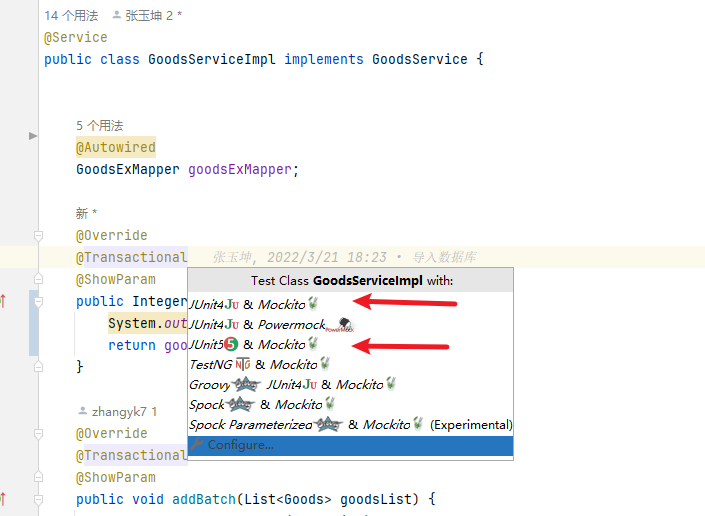This screenshot has width=705, height=516.
Task: Click the goodsExMapper field name
Action: 240,169
